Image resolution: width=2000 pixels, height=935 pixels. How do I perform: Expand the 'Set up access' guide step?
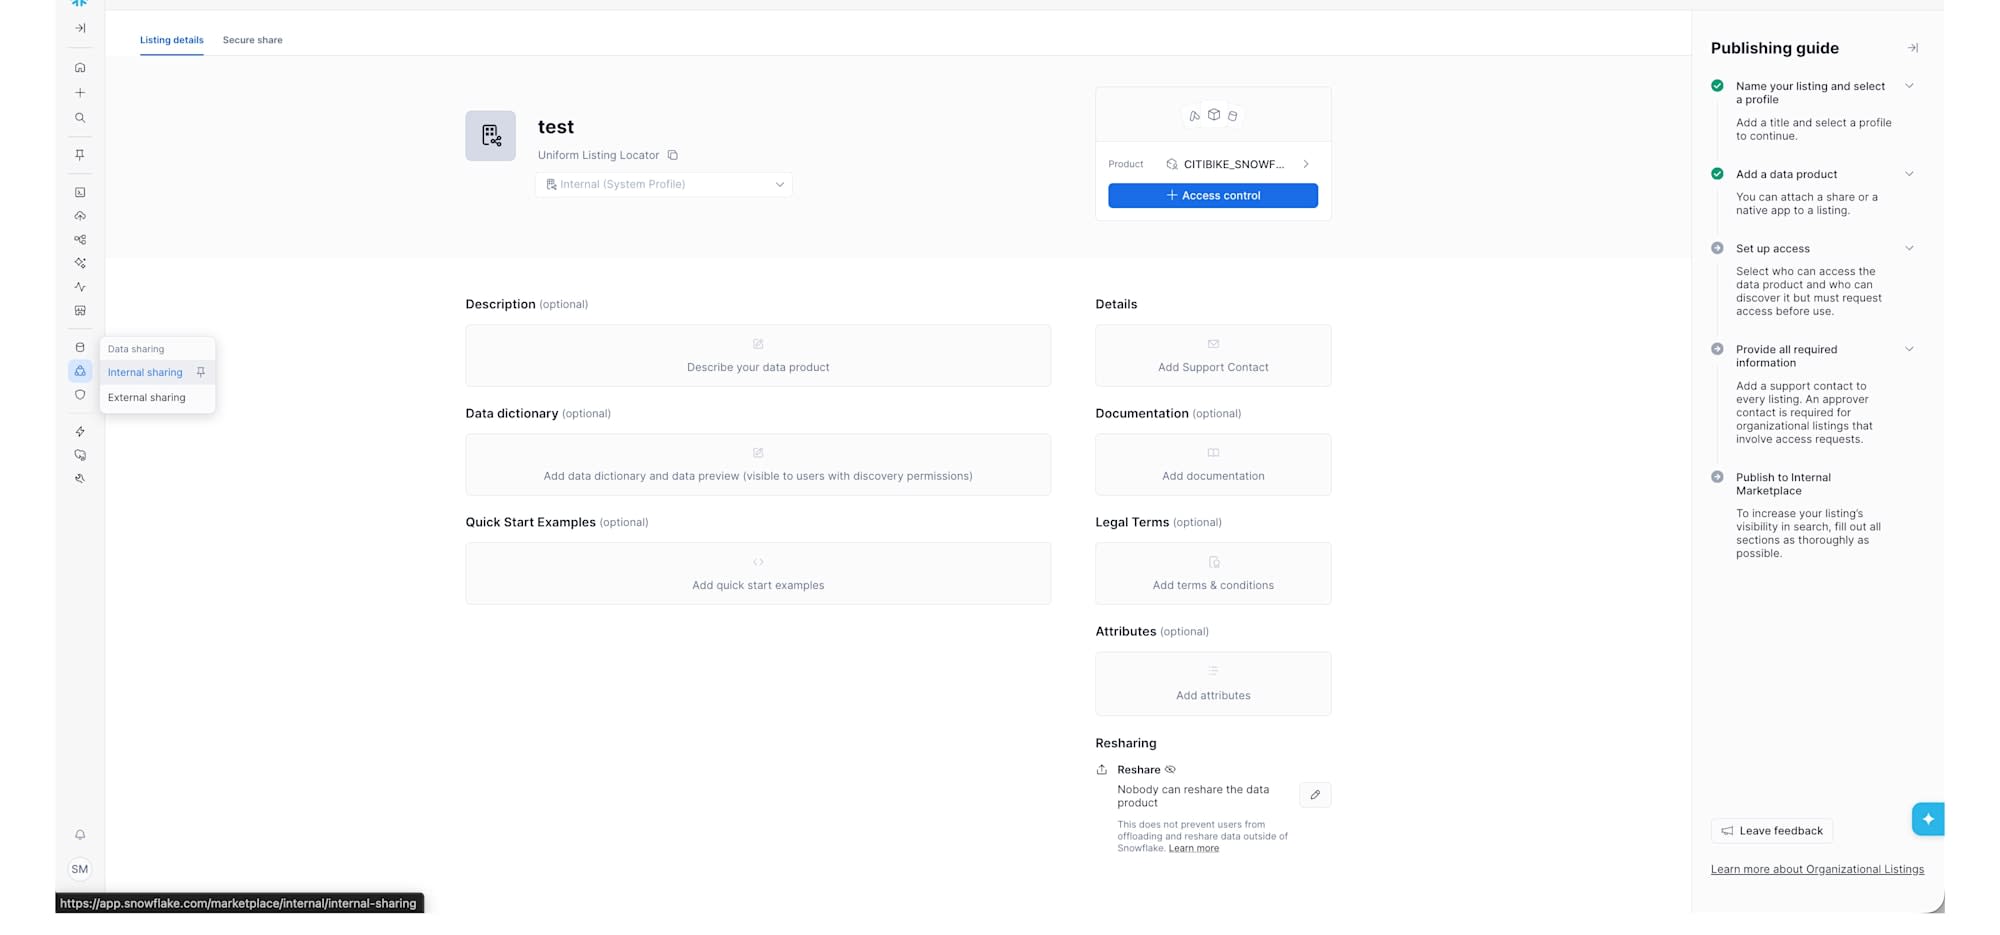pyautogui.click(x=1909, y=249)
